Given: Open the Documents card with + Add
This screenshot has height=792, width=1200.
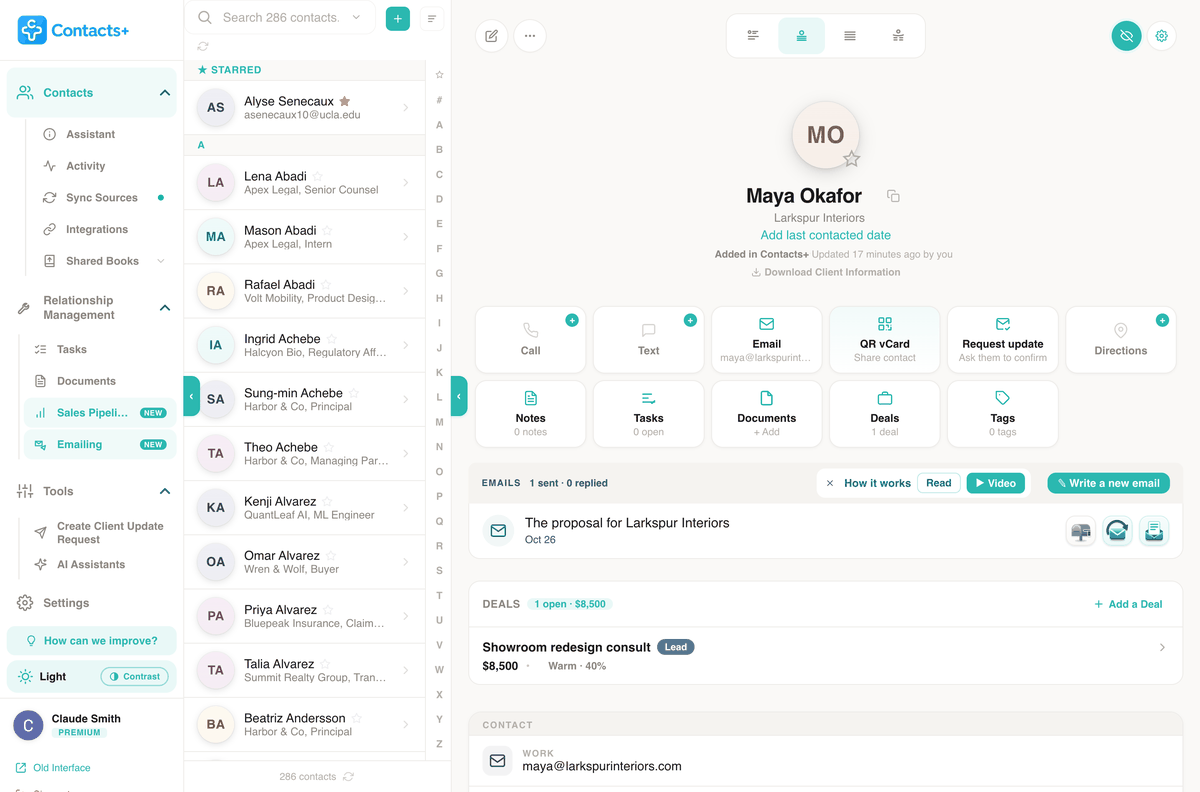Looking at the screenshot, I should coord(767,414).
